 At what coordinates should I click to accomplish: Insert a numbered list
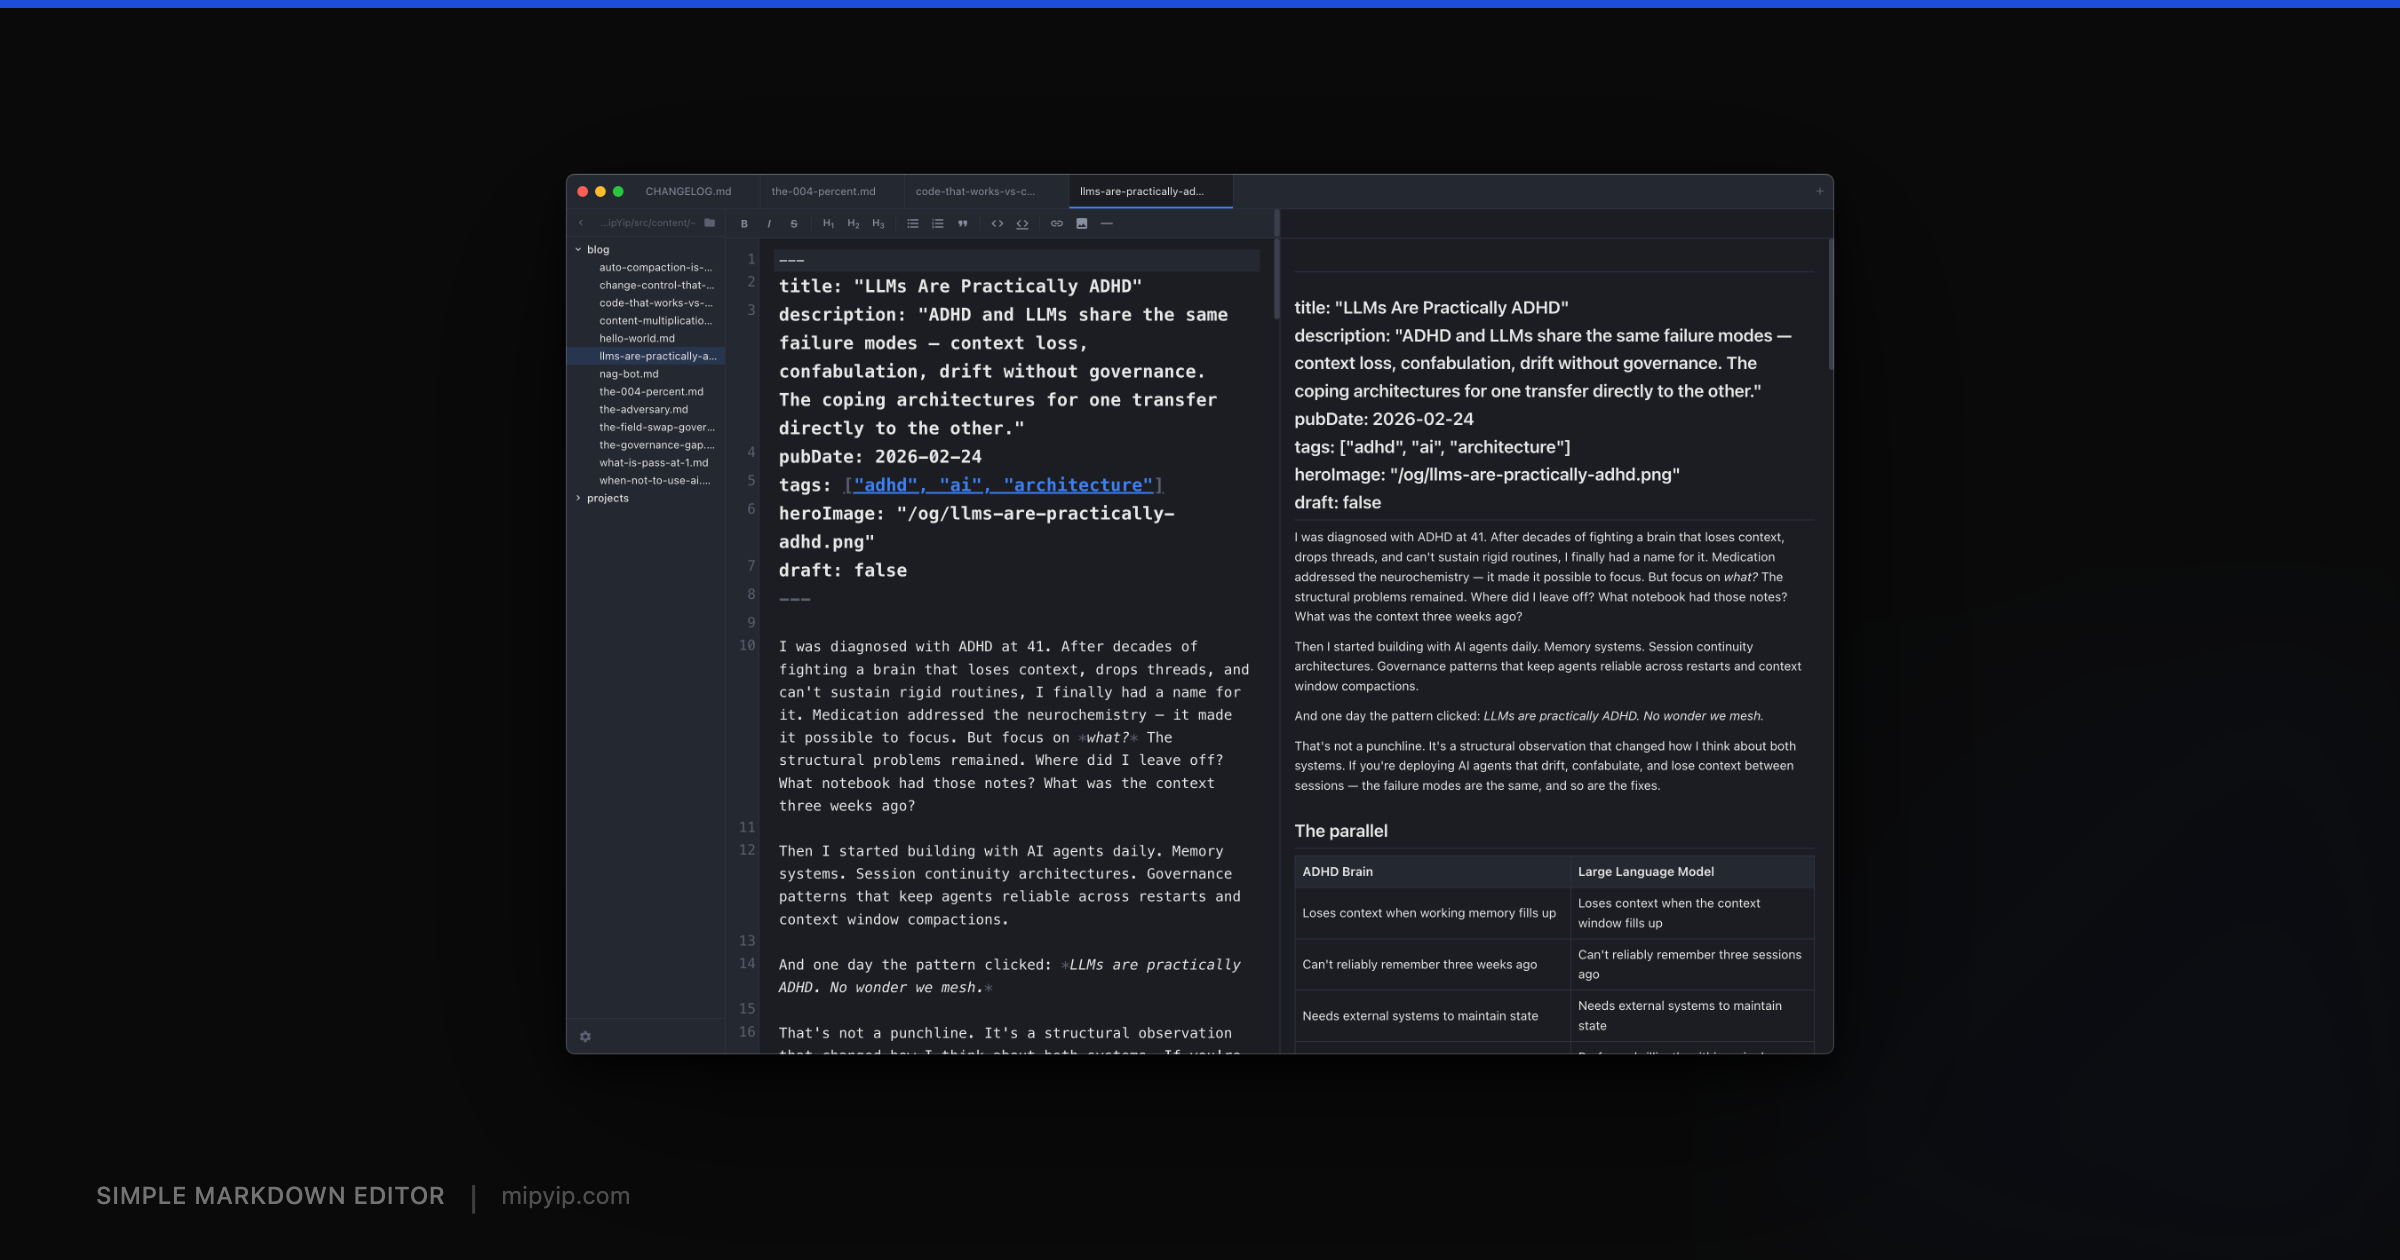tap(938, 223)
